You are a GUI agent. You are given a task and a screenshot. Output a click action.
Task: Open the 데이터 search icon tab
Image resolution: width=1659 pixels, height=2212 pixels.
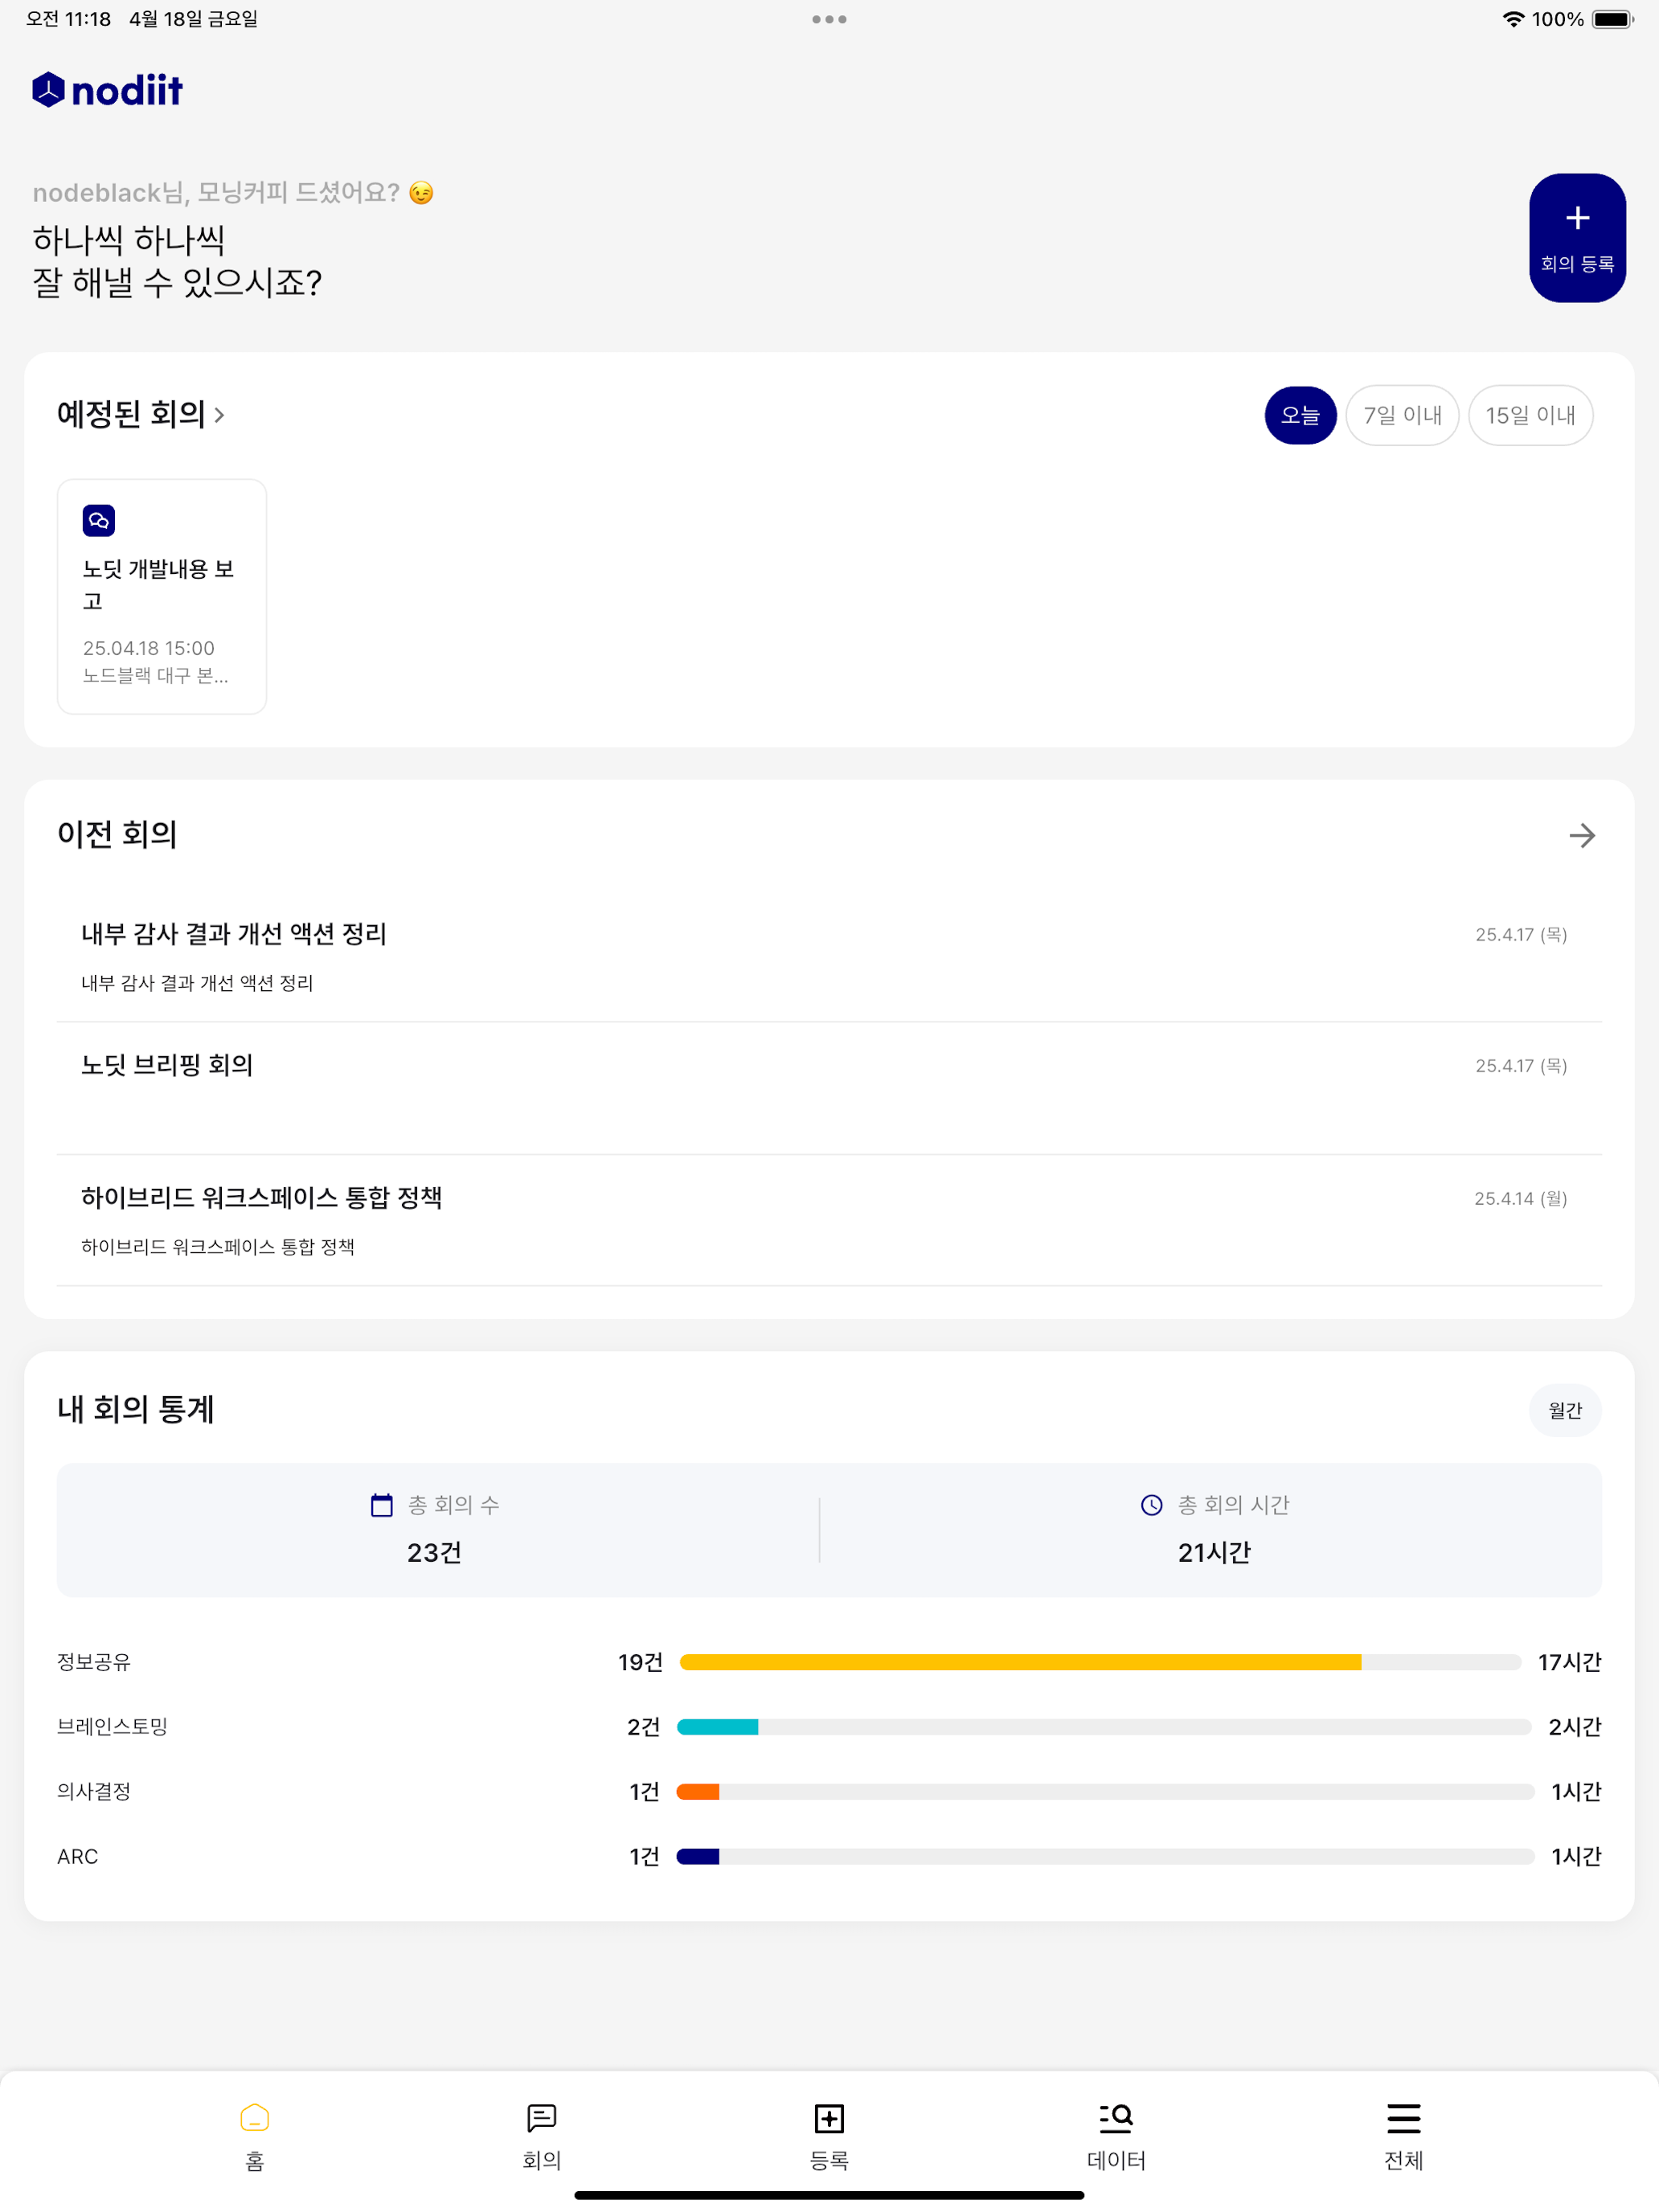(1116, 2119)
